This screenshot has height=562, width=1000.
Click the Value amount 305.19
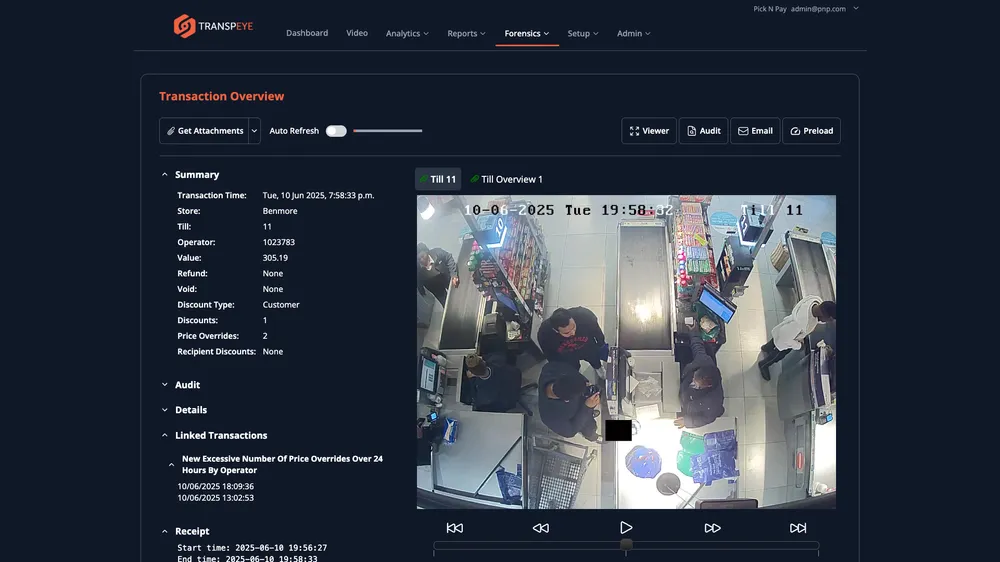pos(275,258)
